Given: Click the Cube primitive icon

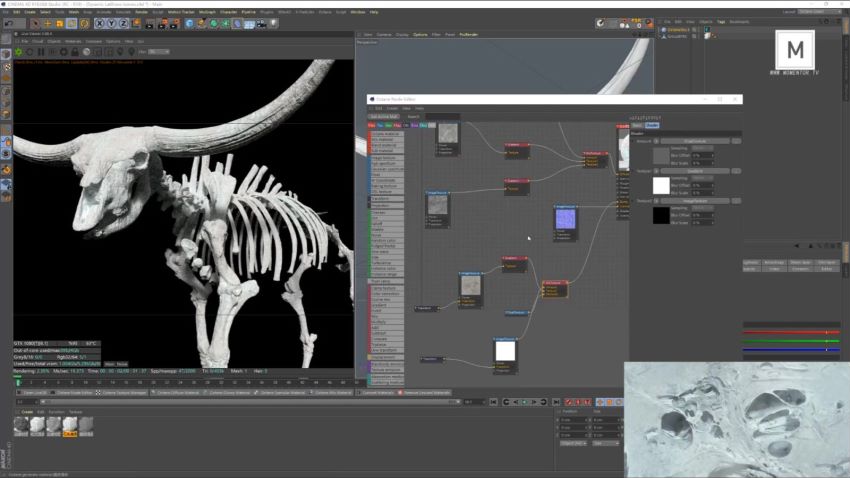Looking at the screenshot, I should [x=189, y=22].
